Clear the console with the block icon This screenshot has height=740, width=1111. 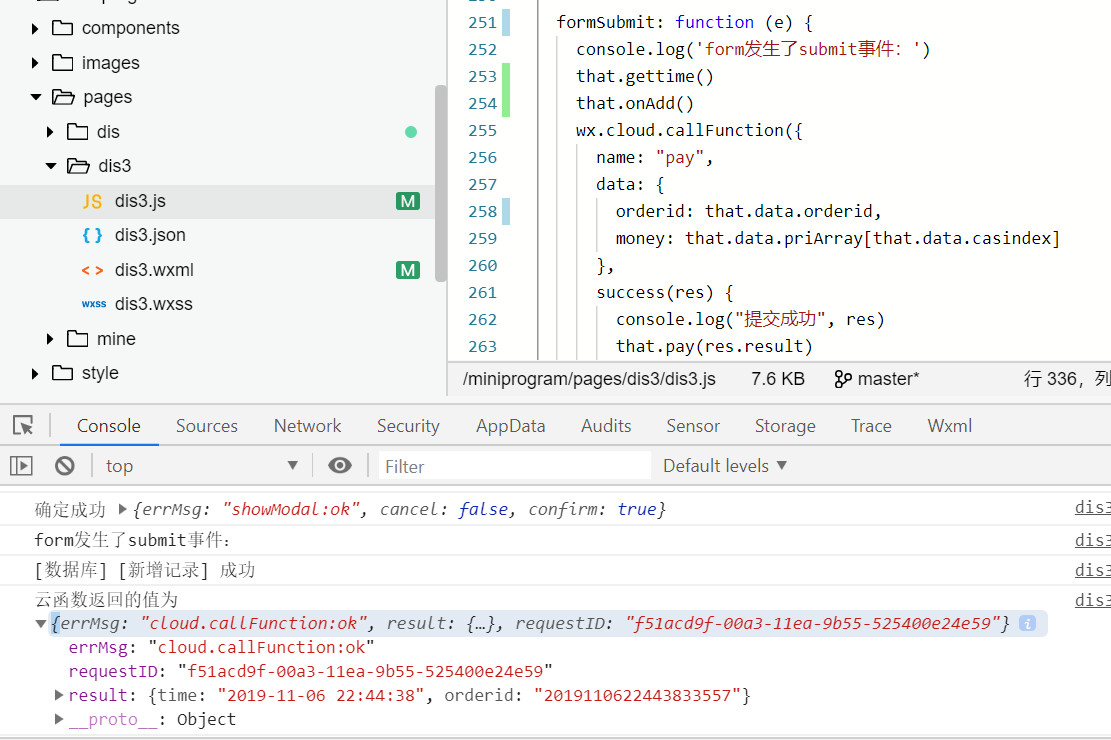pyautogui.click(x=64, y=466)
